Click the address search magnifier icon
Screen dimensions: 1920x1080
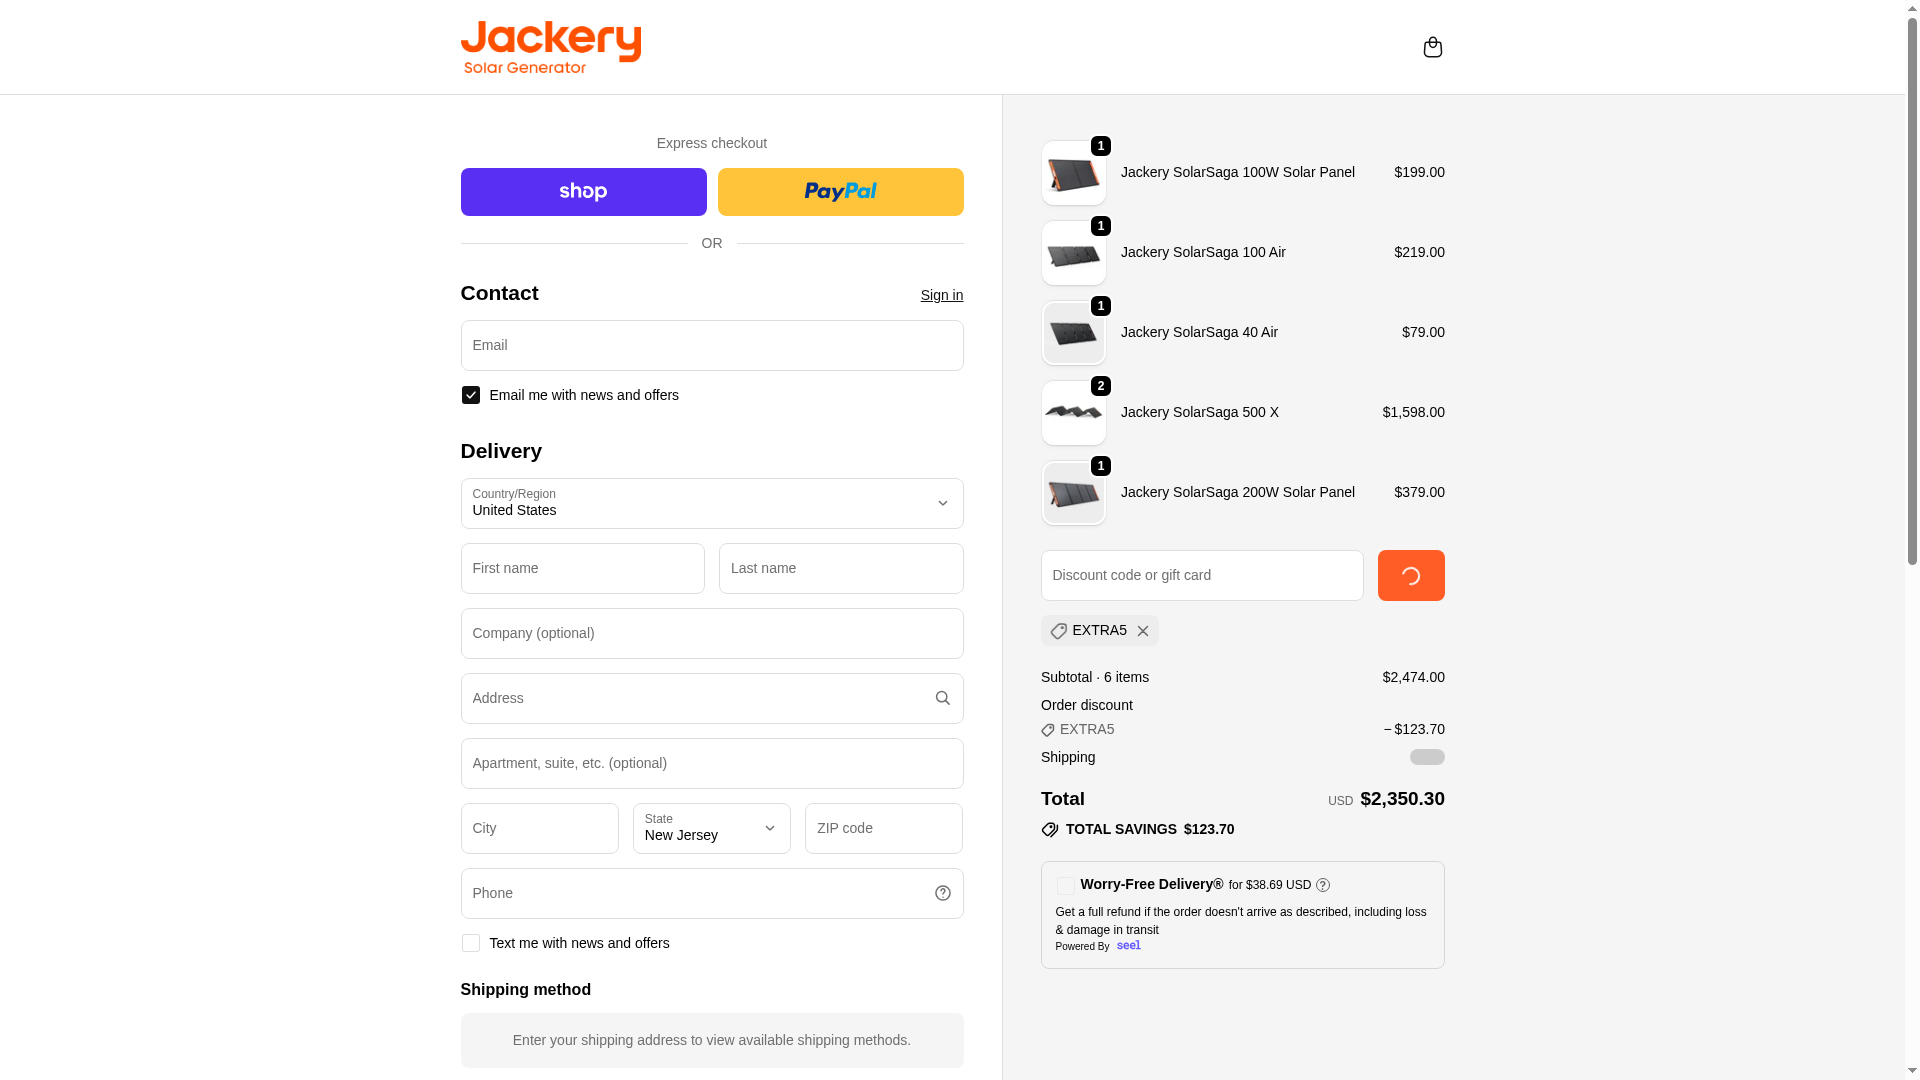[942, 698]
